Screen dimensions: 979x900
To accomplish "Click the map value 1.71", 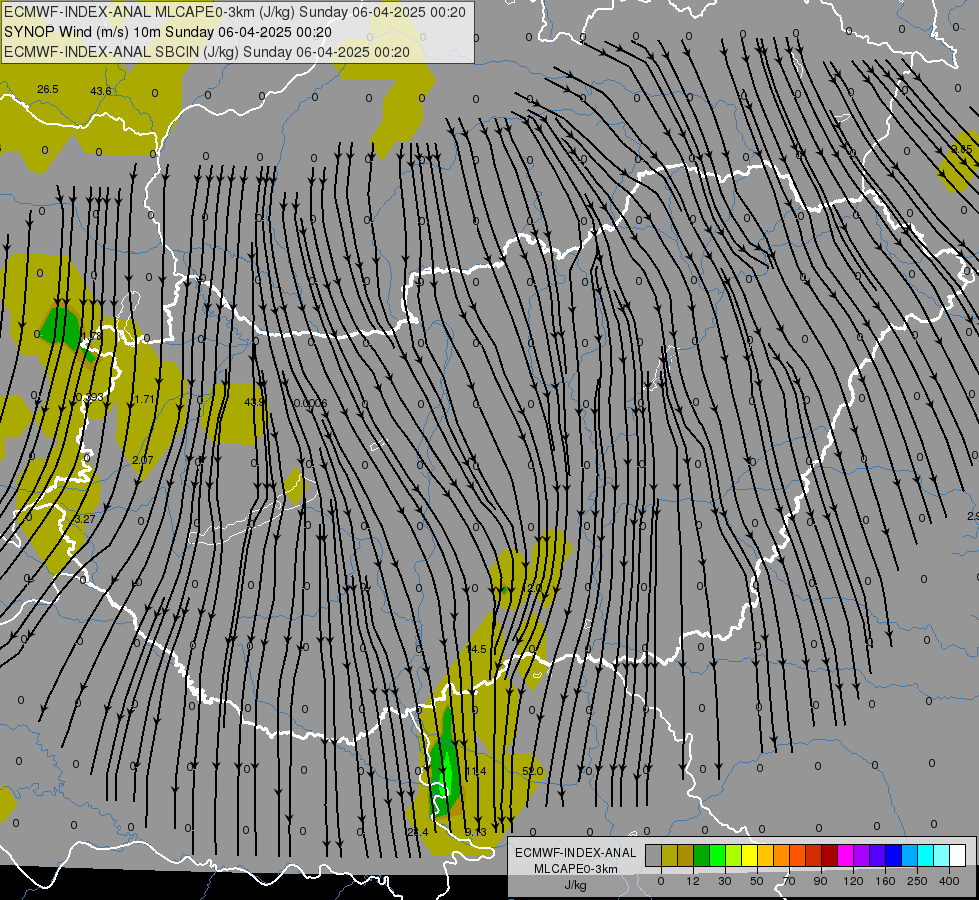I will tap(144, 399).
